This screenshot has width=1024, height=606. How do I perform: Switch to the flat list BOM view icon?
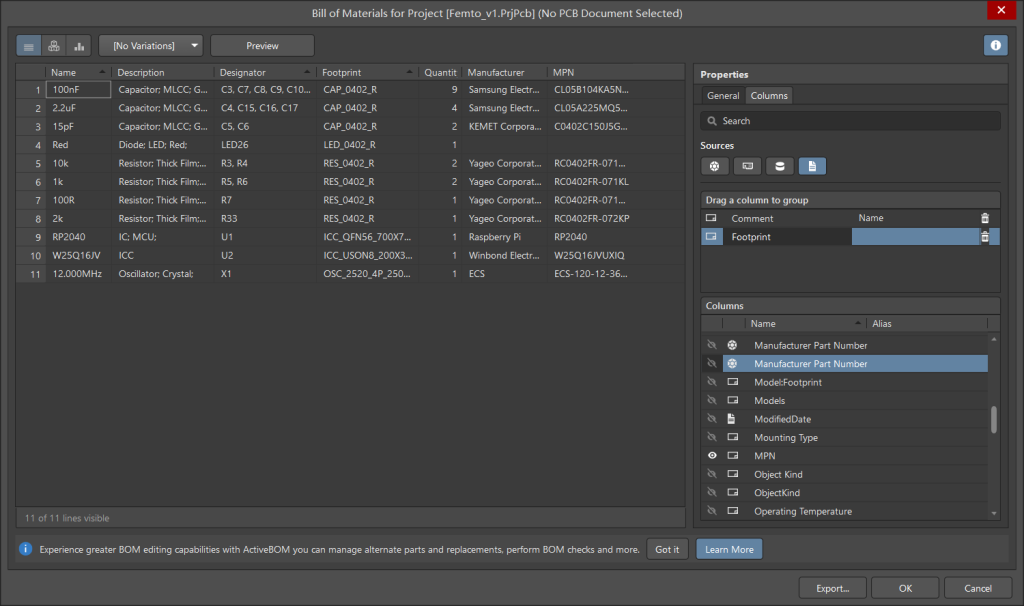point(29,46)
